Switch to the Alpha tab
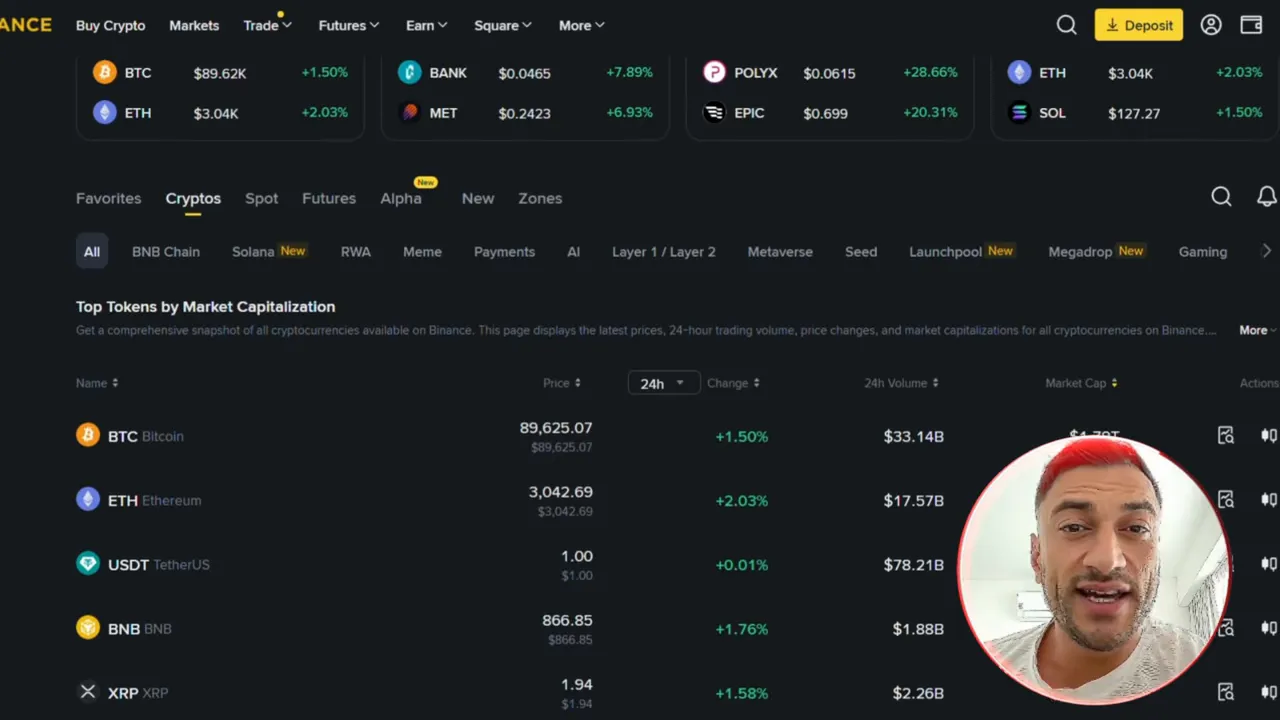 coord(401,198)
